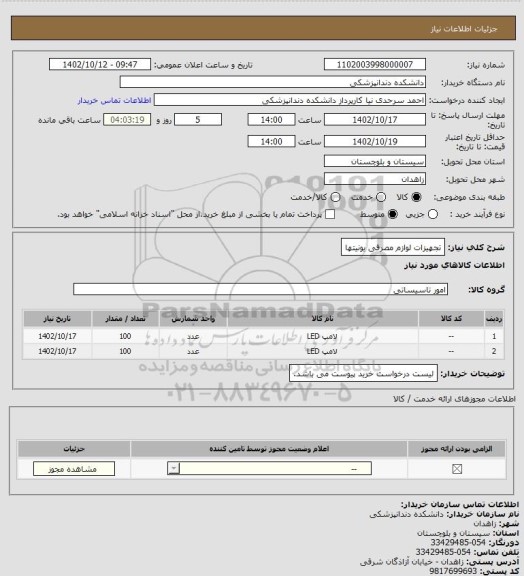Image resolution: width=524 pixels, height=576 pixels.
Task: Select the کالا radio button
Action: coord(416,197)
